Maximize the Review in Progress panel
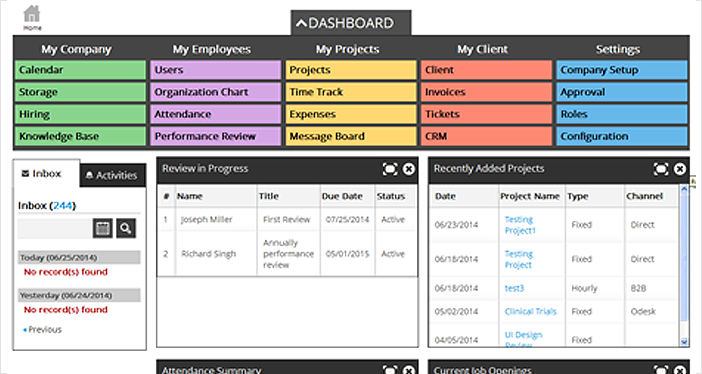The width and height of the screenshot is (702, 374). pos(390,169)
